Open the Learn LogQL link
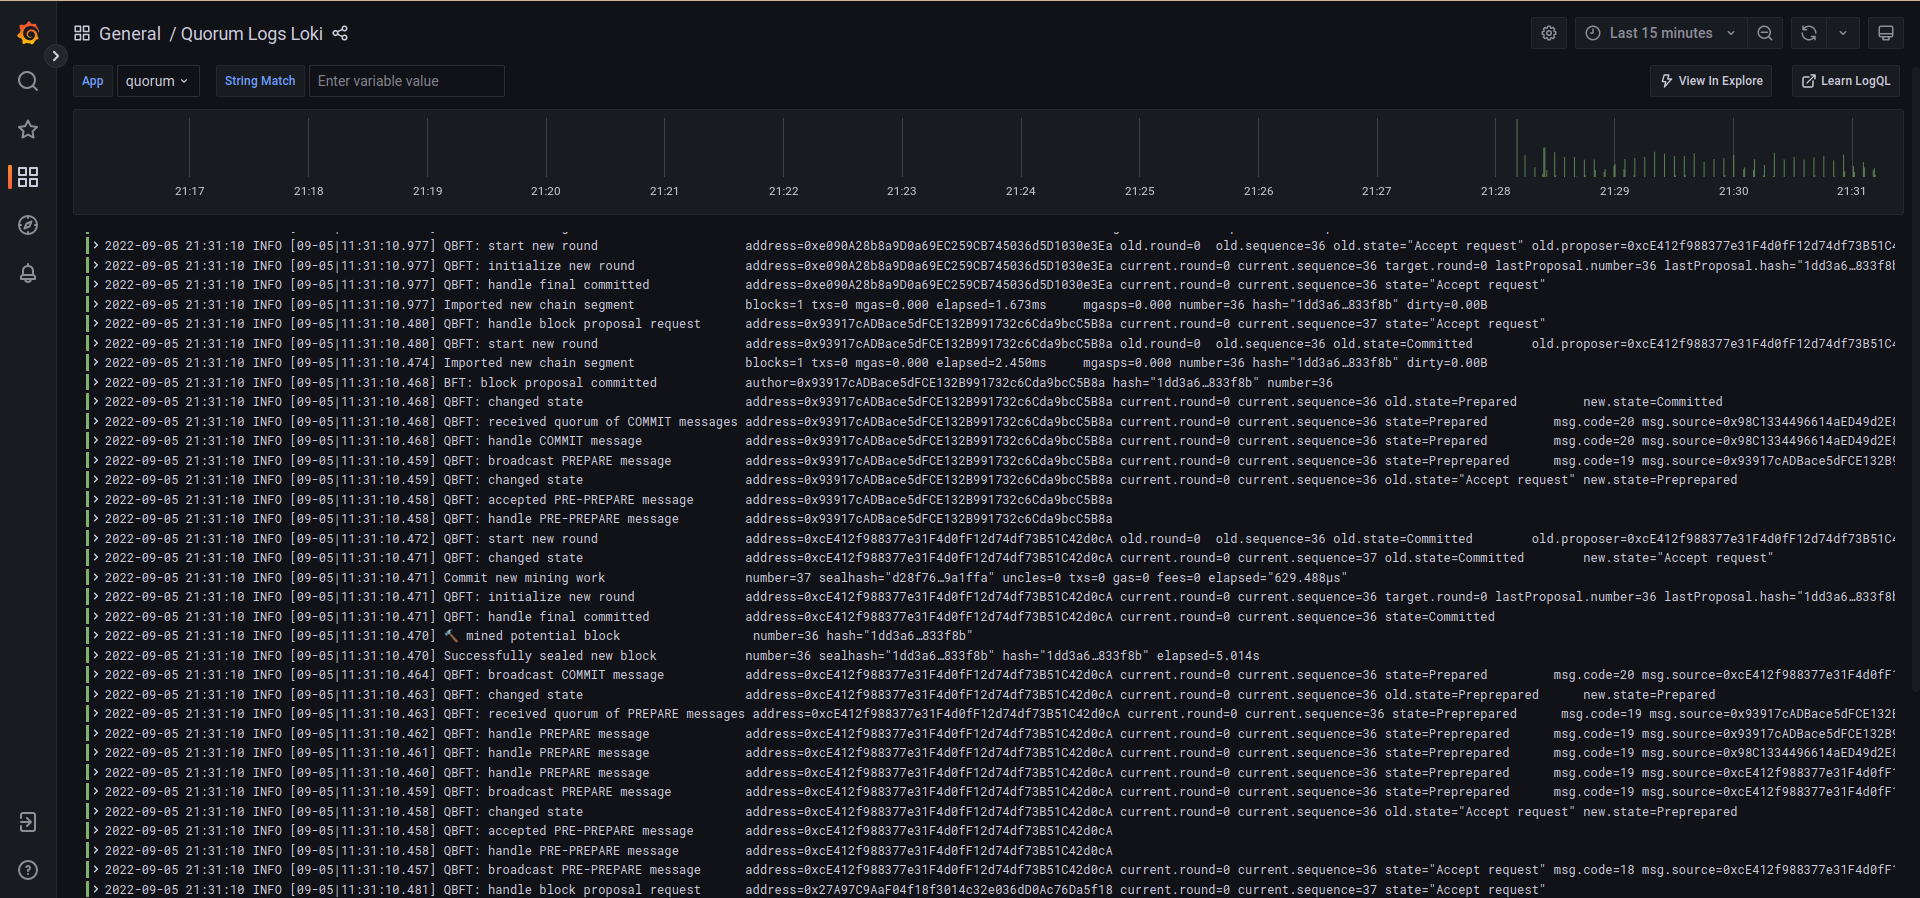Screen dimensions: 1920x898 pos(1846,81)
